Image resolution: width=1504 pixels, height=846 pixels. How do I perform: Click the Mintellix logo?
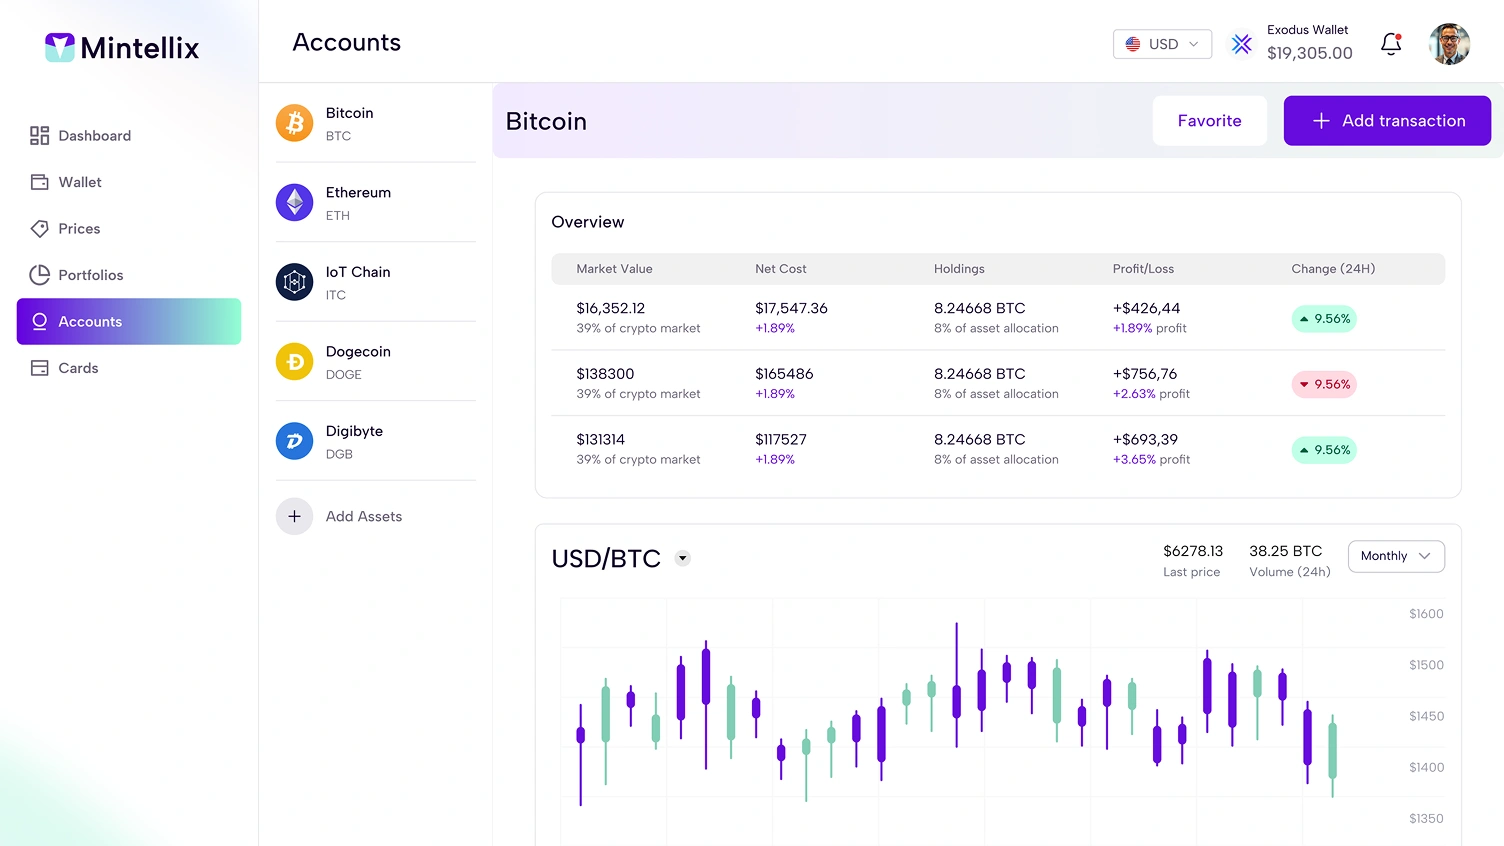[122, 47]
